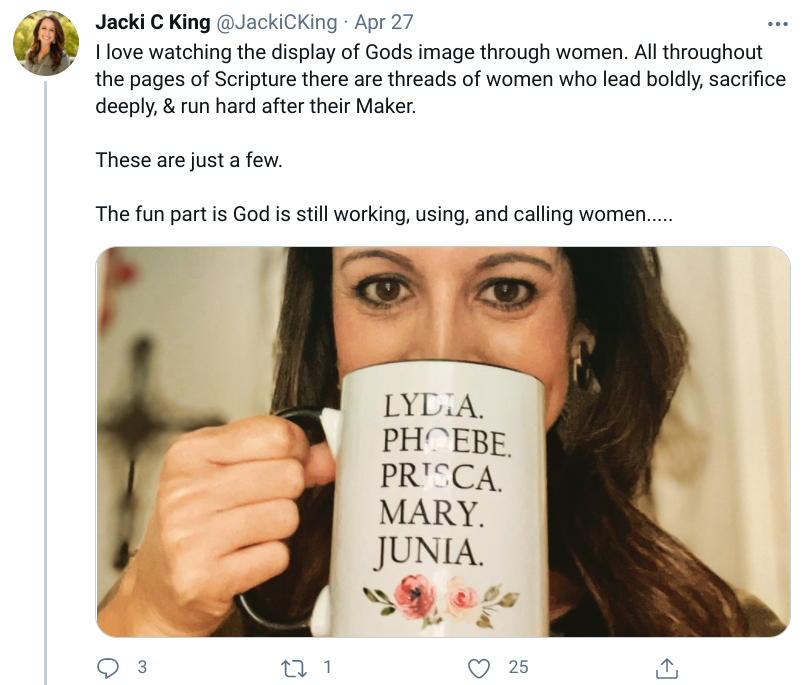Open the Apr 27 timestamp link
The width and height of the screenshot is (806, 685).
(x=382, y=23)
